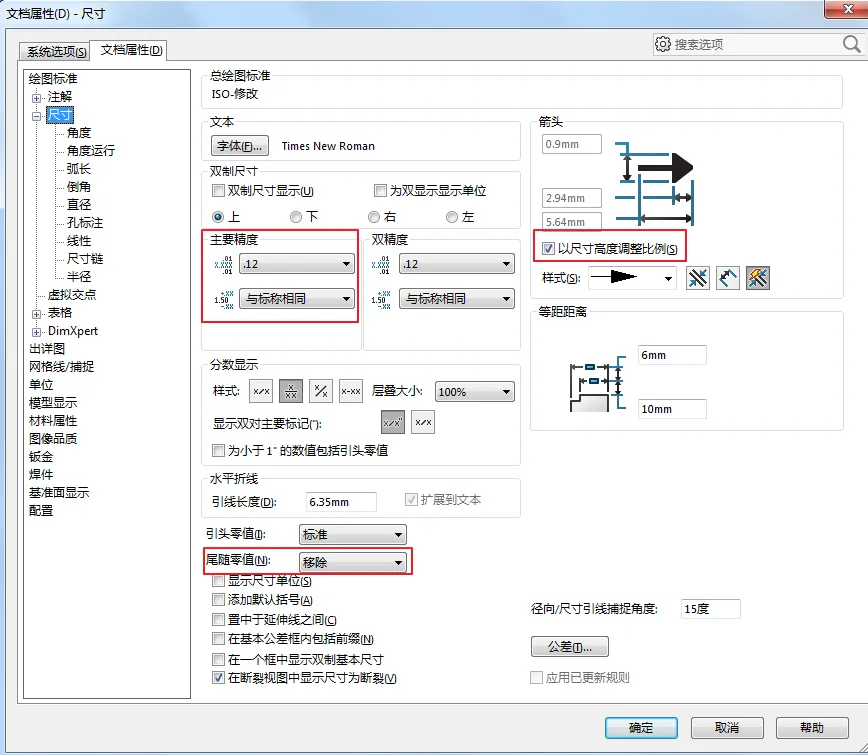Select 单位 in the tree
The width and height of the screenshot is (868, 755).
tap(41, 385)
